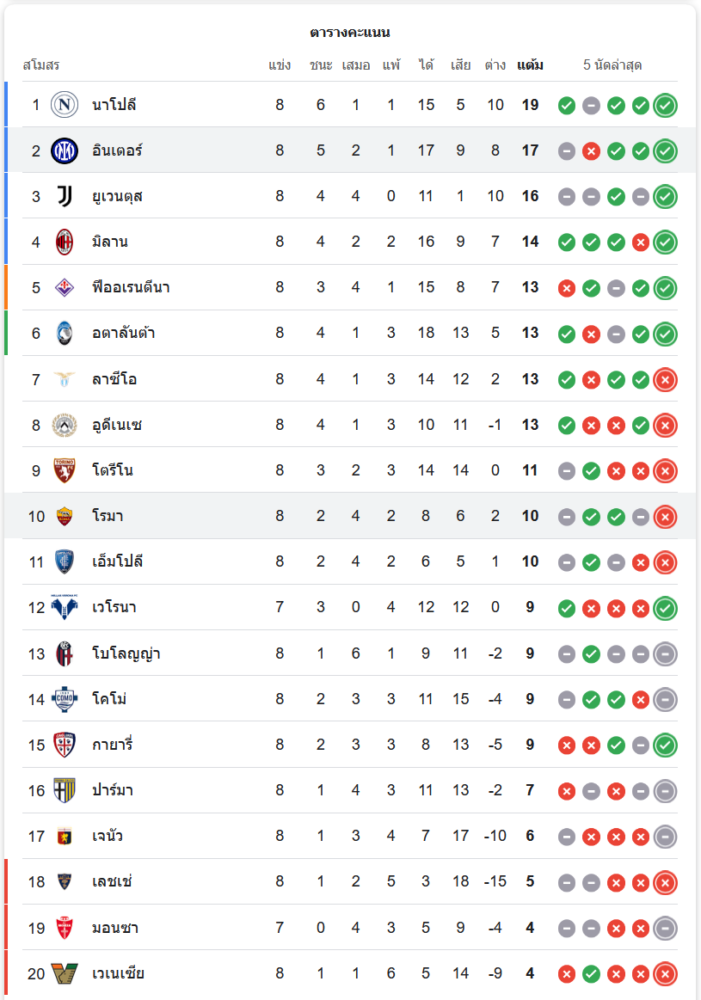Click the Napoli club logo
Image resolution: width=701 pixels, height=1000 pixels.
pyautogui.click(x=64, y=105)
